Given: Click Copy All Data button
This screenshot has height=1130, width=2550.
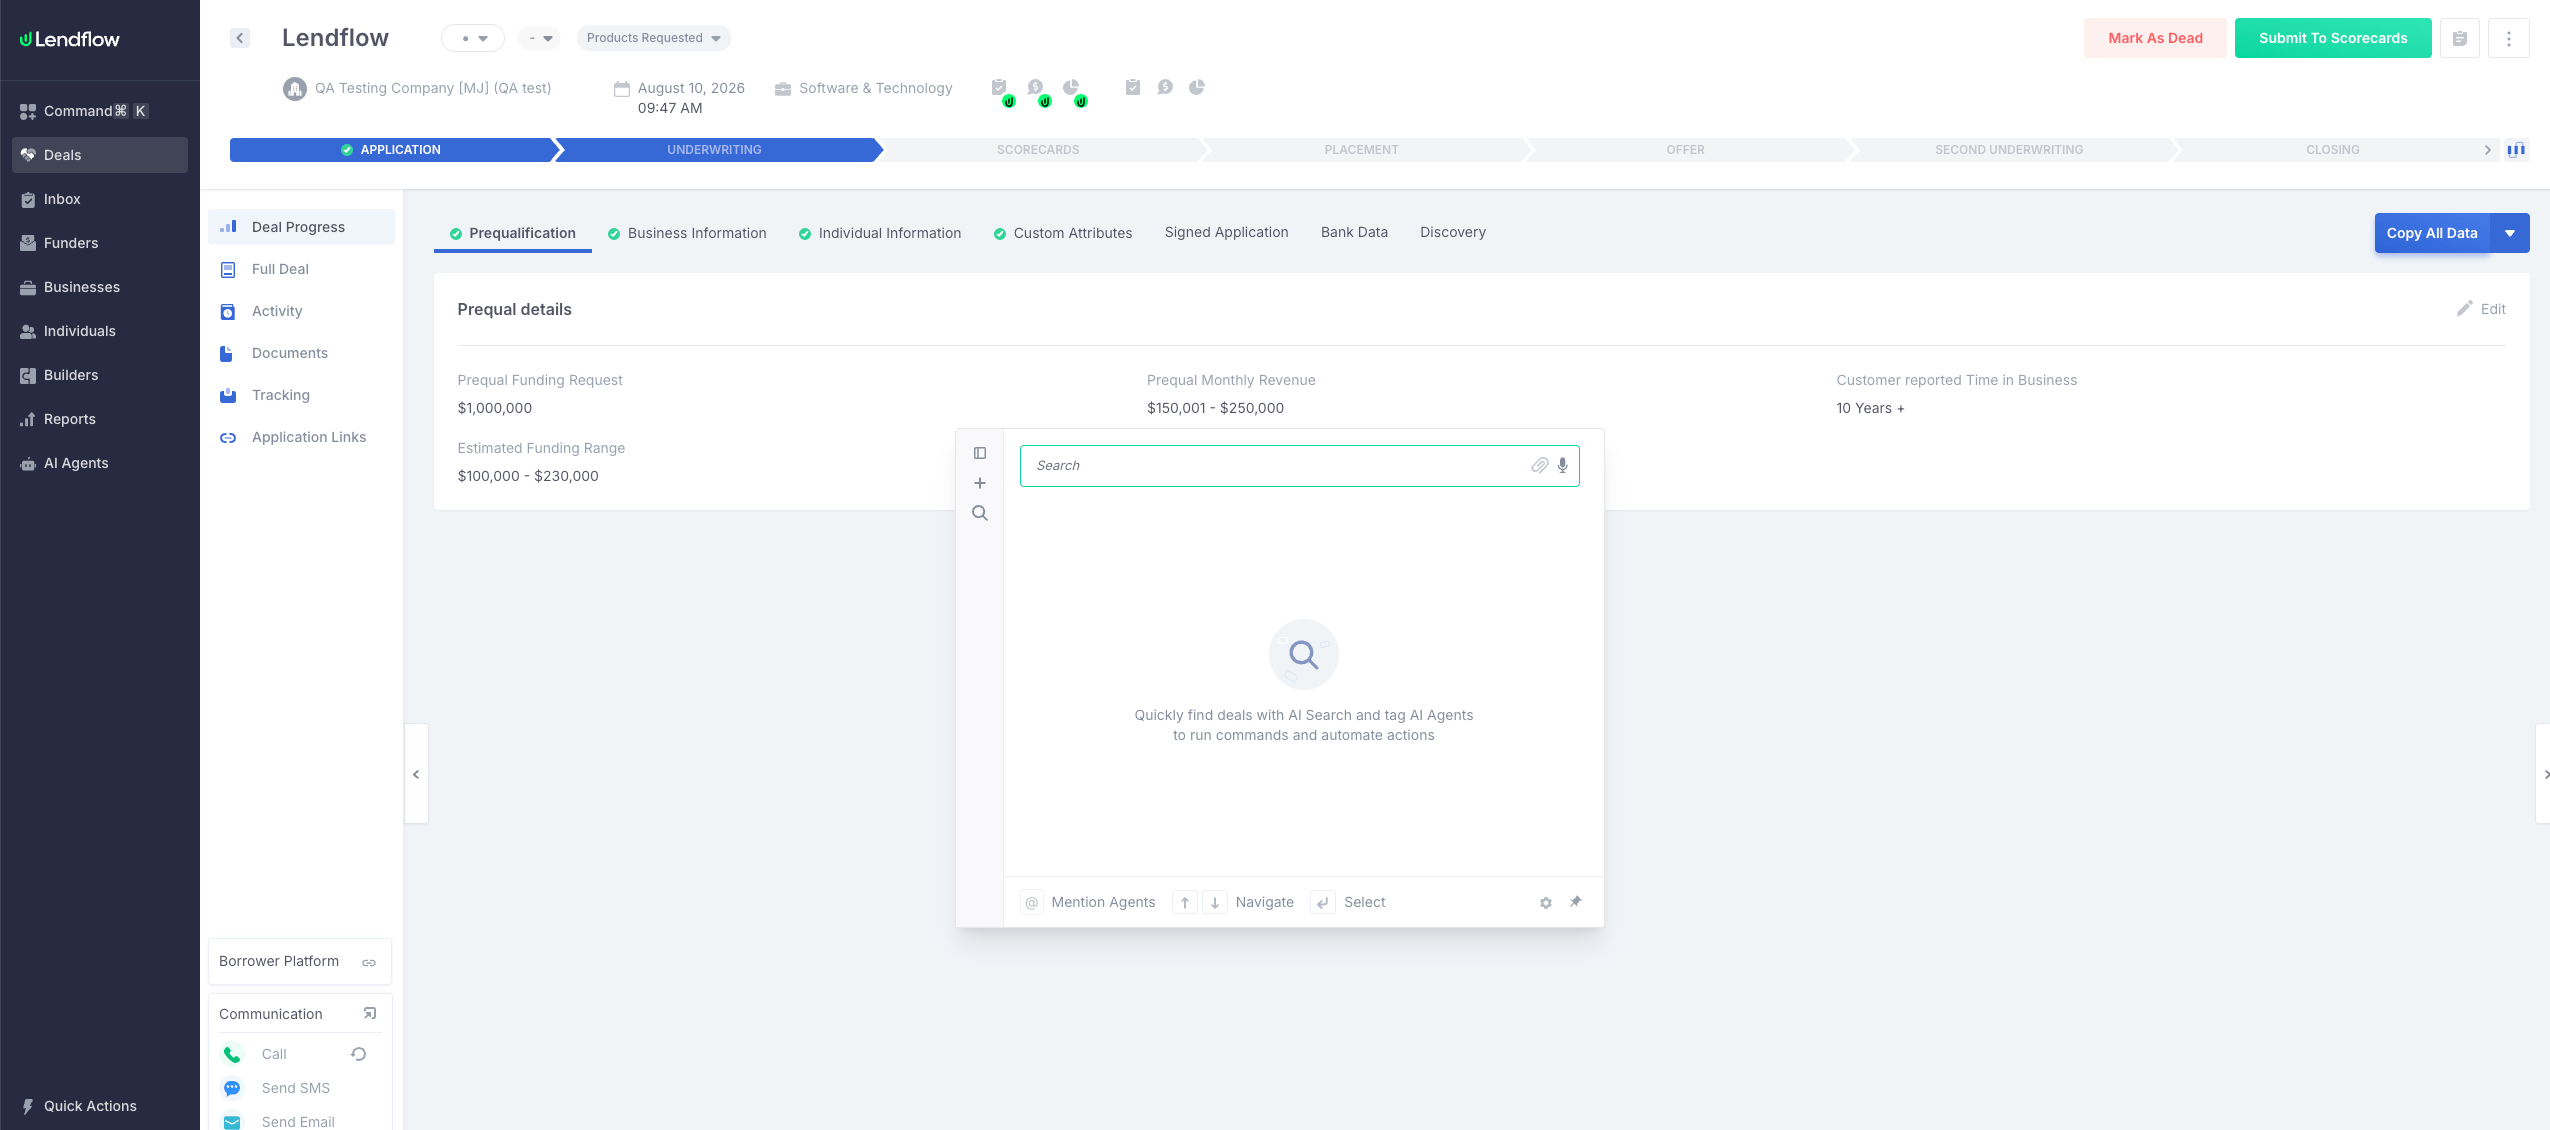Looking at the screenshot, I should point(2432,233).
